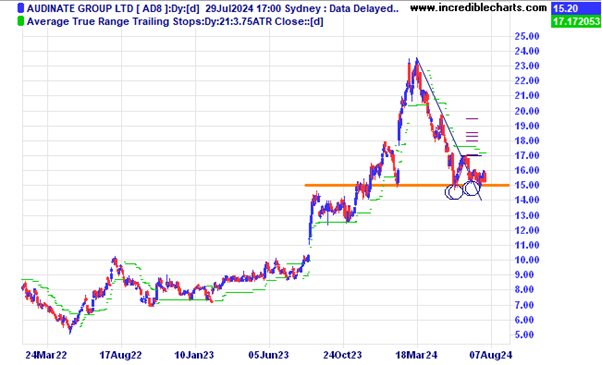The image size is (602, 365).
Task: Click the blue 15.20 price value box
Action: pos(576,8)
